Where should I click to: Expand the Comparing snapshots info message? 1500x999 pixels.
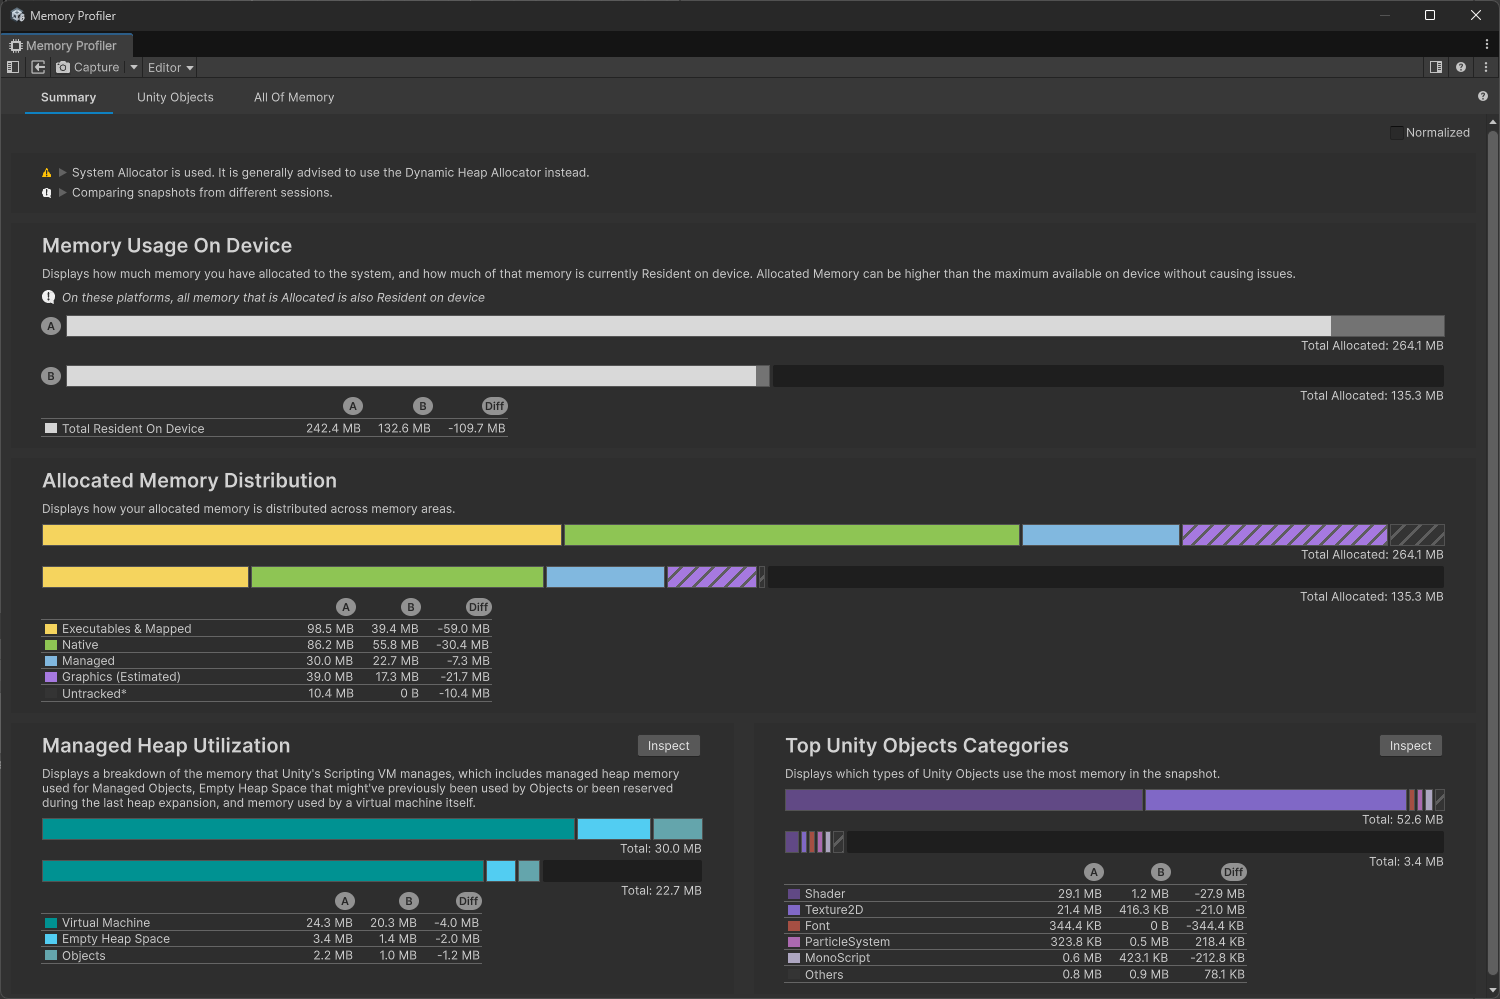[63, 192]
